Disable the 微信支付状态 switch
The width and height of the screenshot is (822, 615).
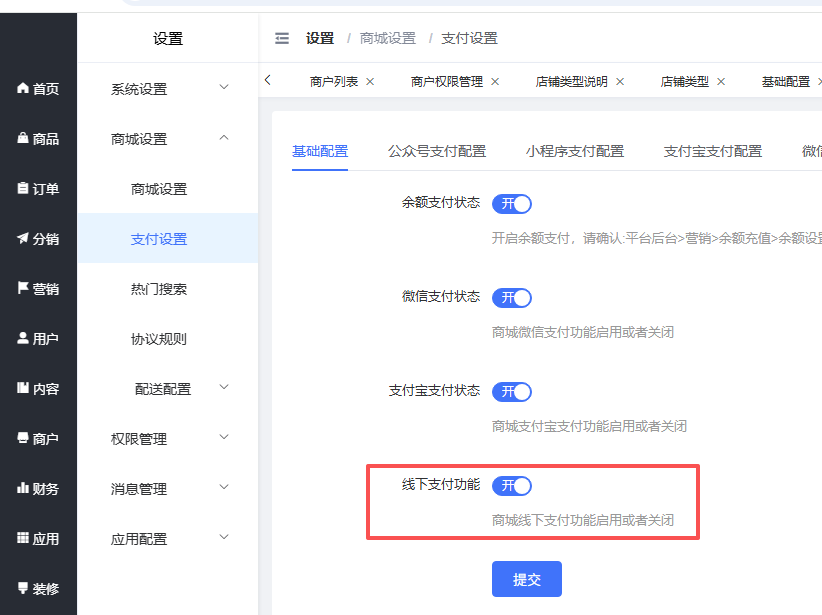(x=512, y=298)
